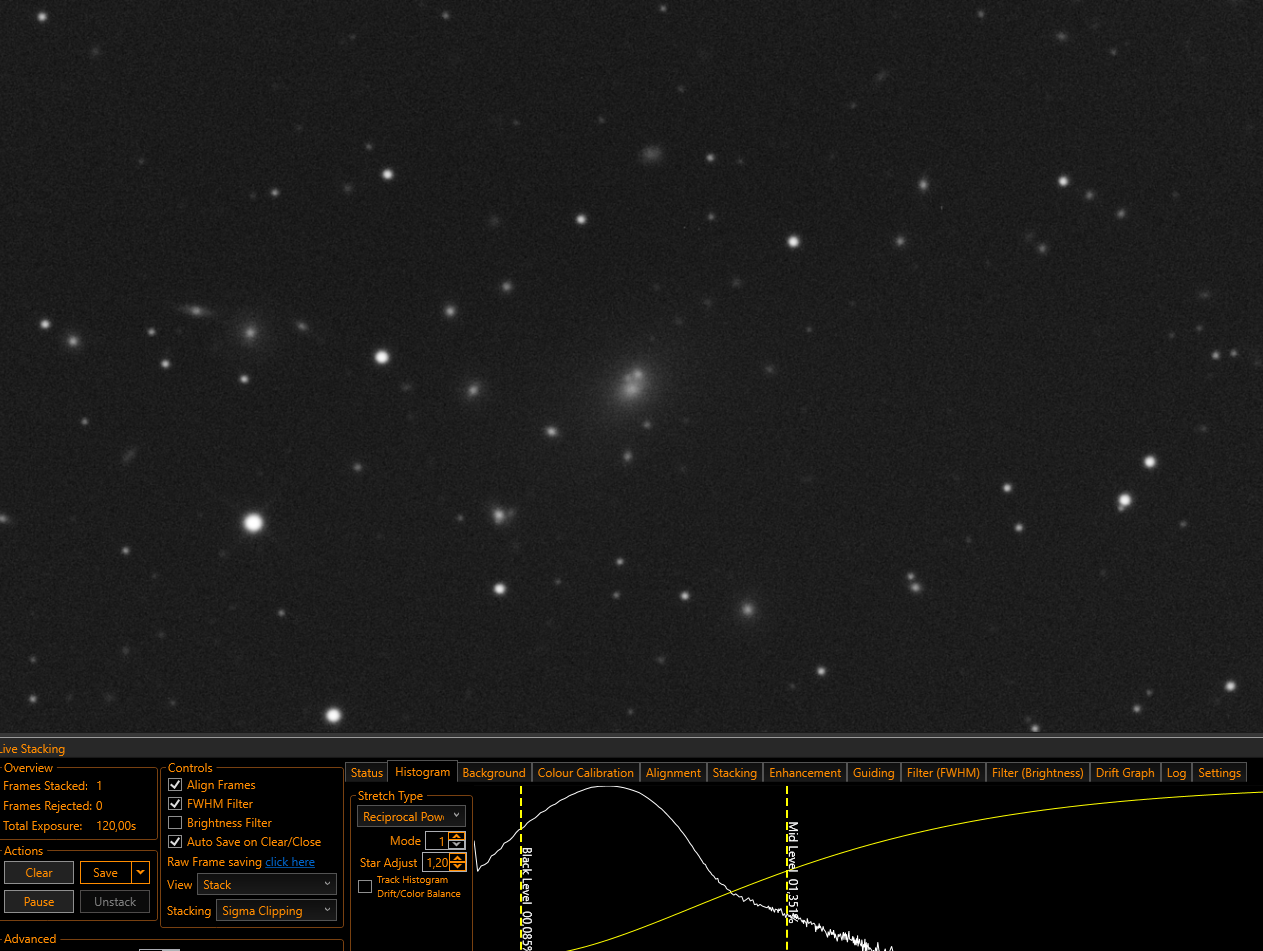Go to the Enhancement tab
1263x951 pixels.
click(x=805, y=772)
